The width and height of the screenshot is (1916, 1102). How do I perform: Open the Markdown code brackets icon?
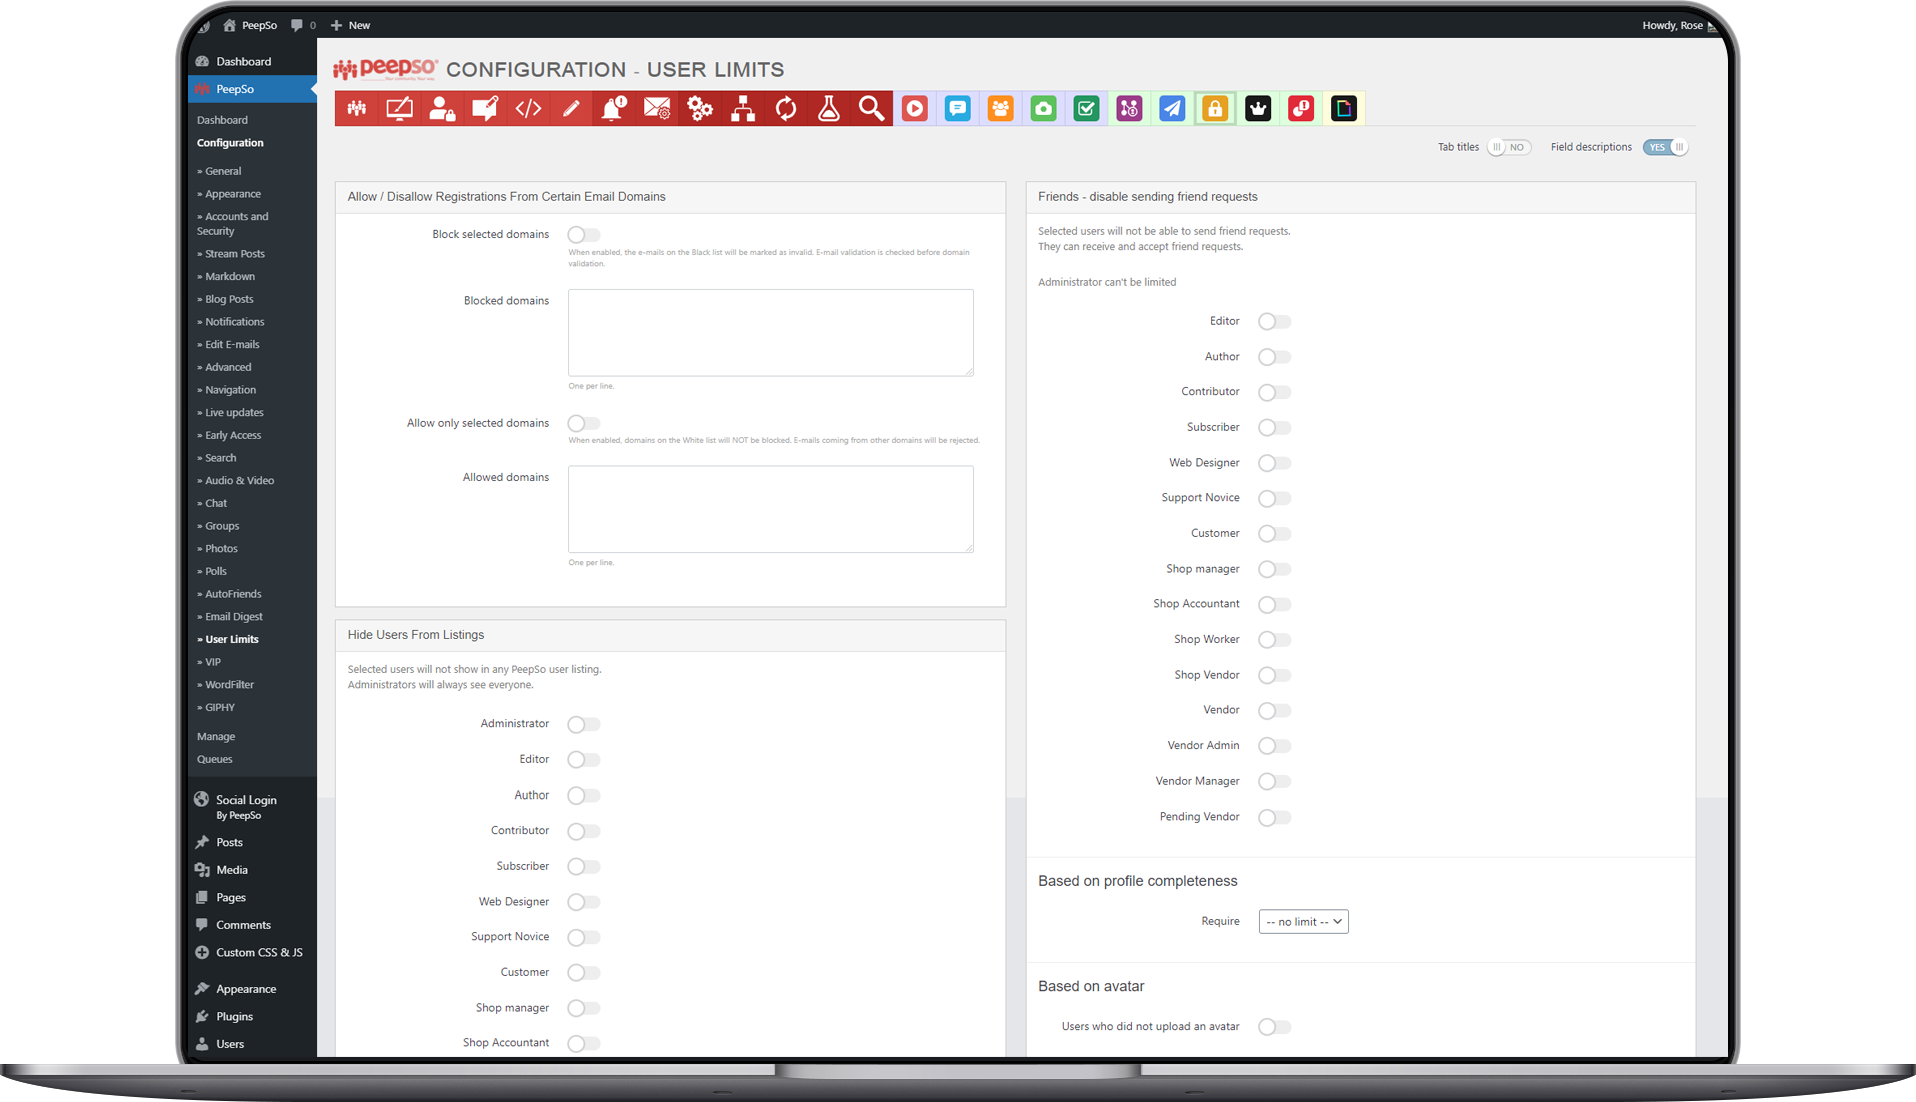coord(528,108)
